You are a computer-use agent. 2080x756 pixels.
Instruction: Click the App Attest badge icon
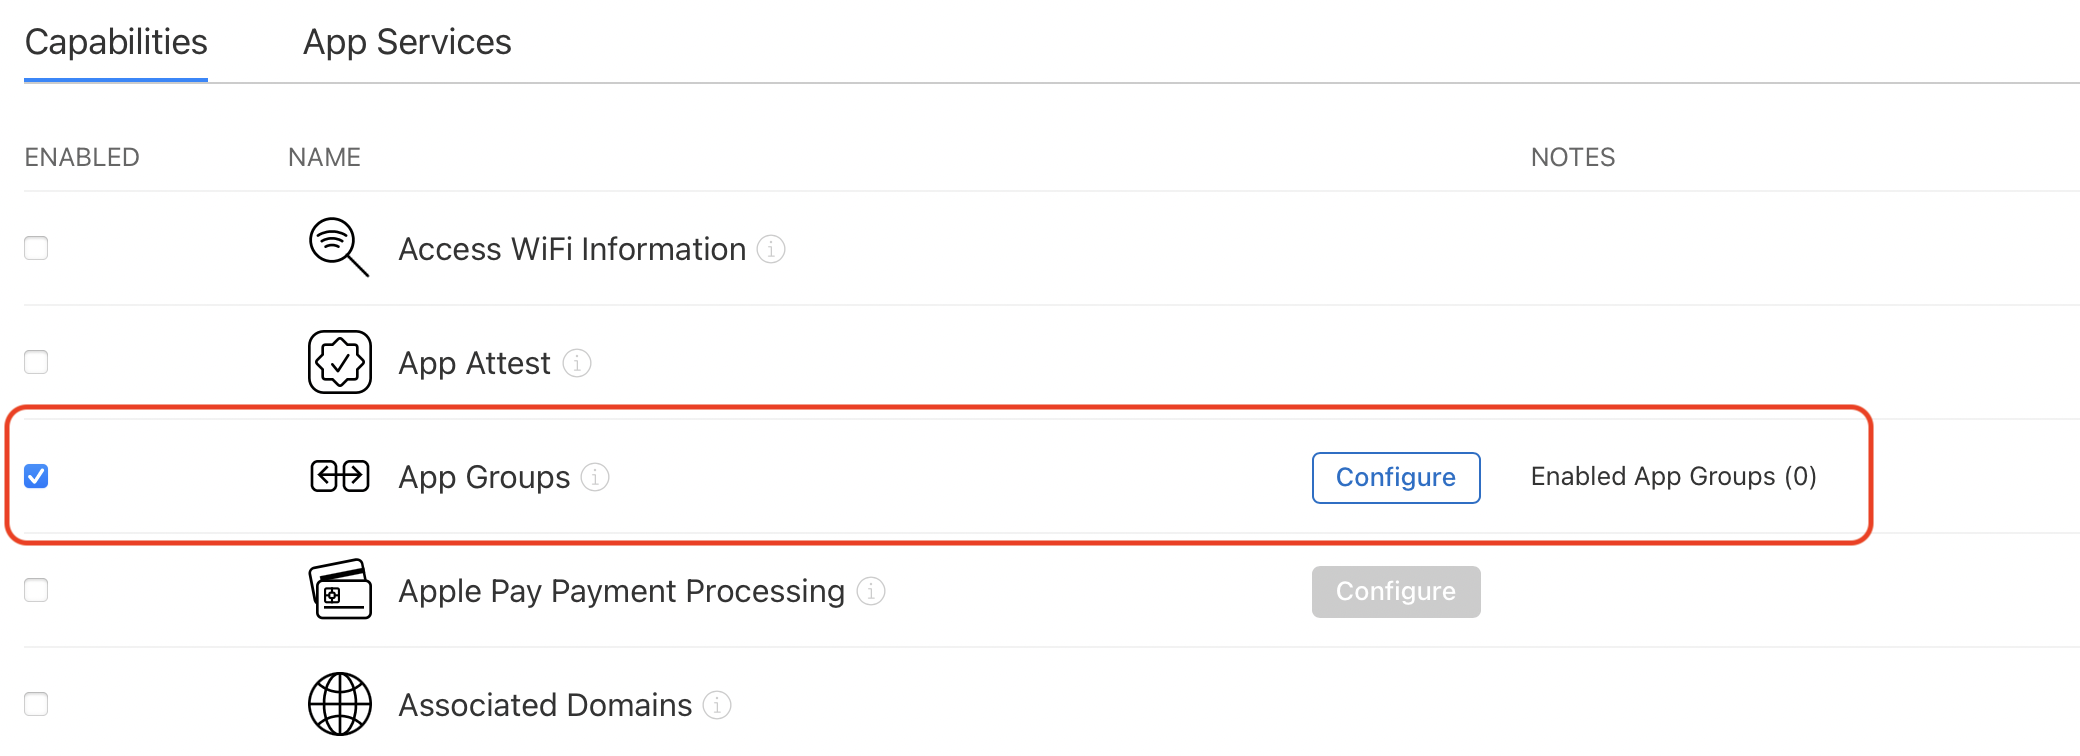340,362
